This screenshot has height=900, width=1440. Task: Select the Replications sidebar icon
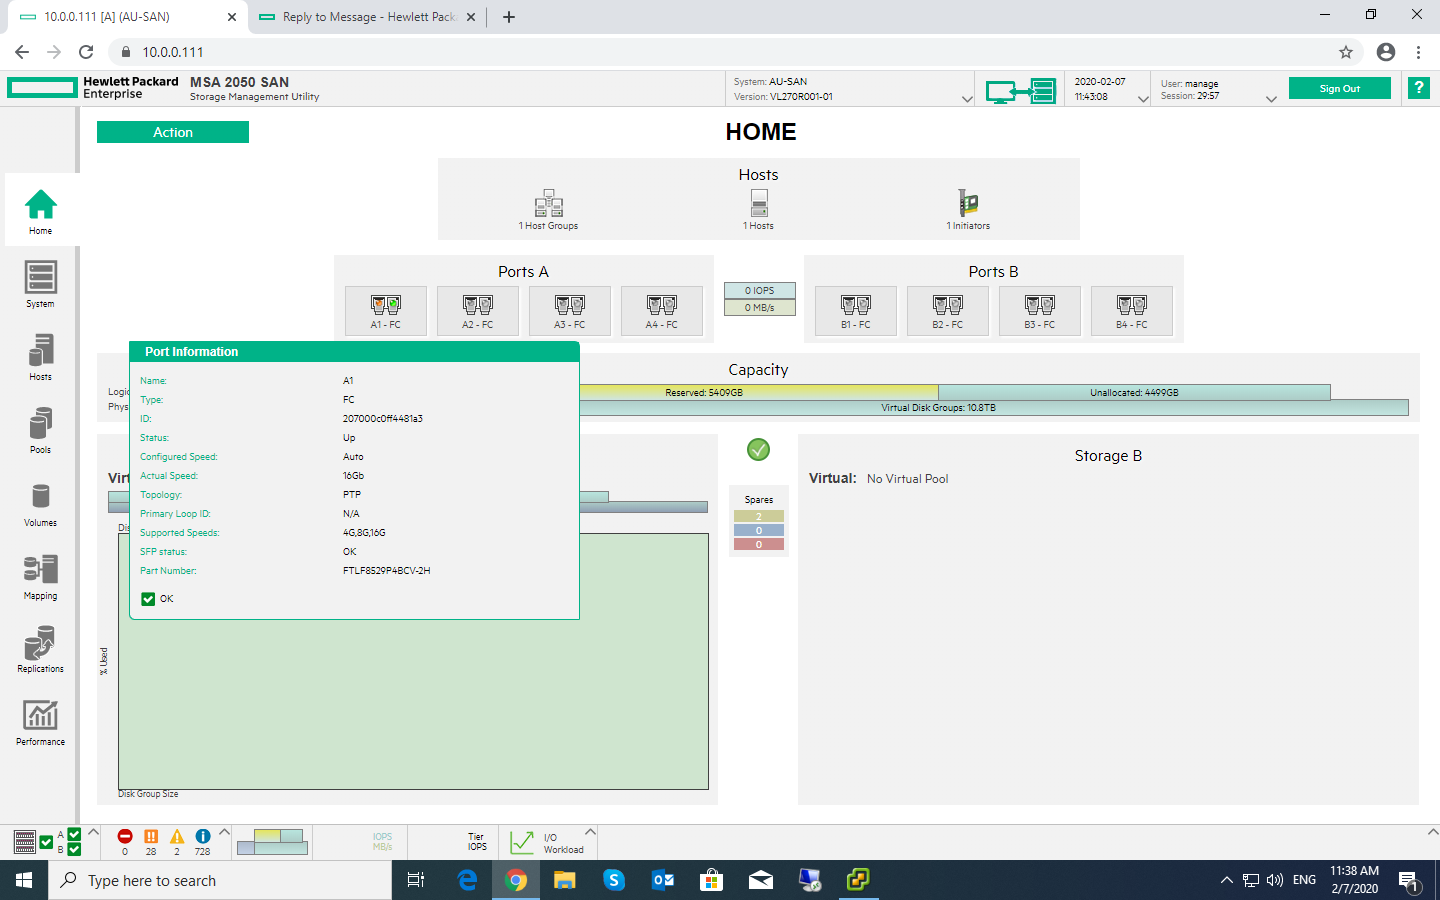40,648
